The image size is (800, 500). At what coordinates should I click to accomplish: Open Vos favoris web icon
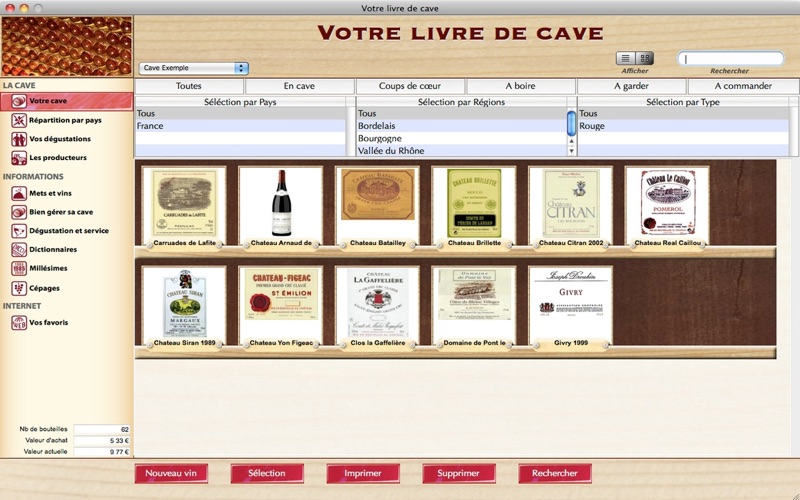[19, 322]
